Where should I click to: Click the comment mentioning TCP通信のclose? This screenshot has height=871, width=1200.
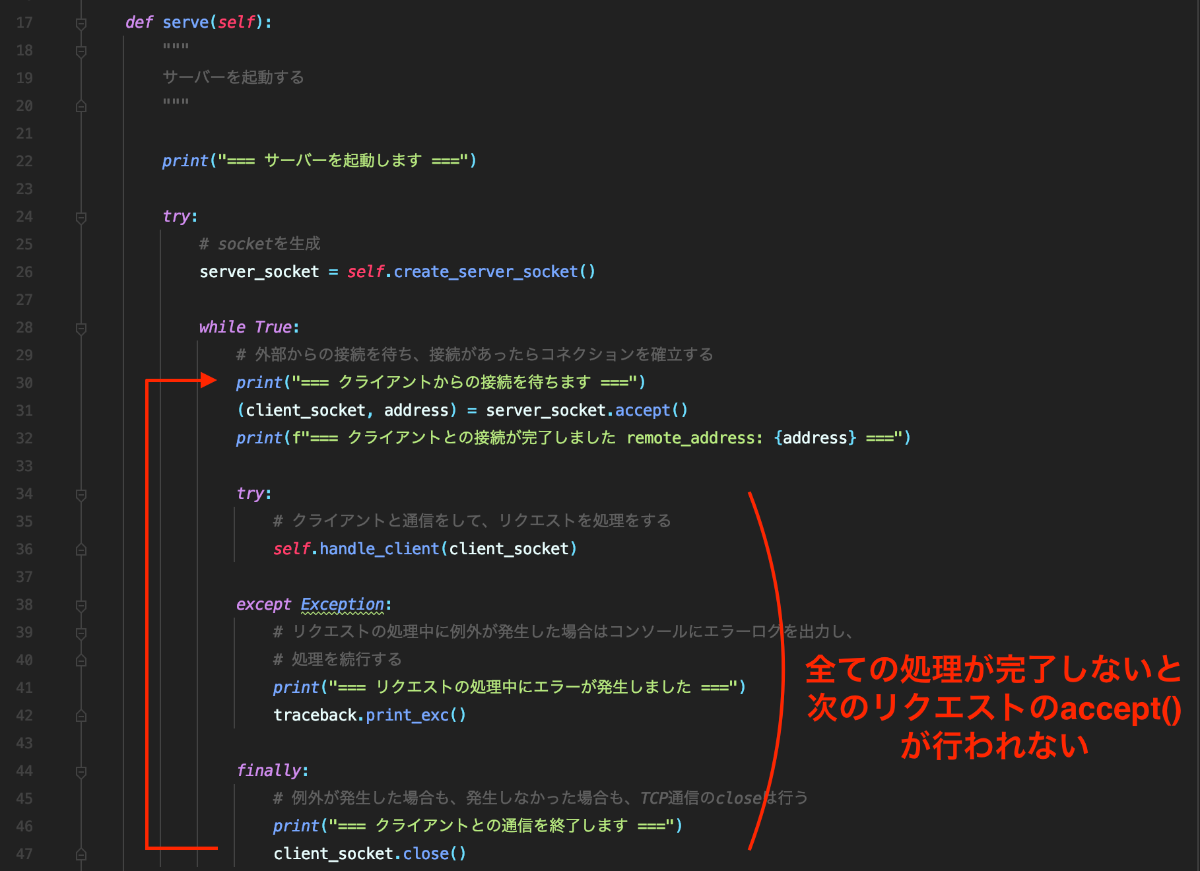[x=540, y=798]
